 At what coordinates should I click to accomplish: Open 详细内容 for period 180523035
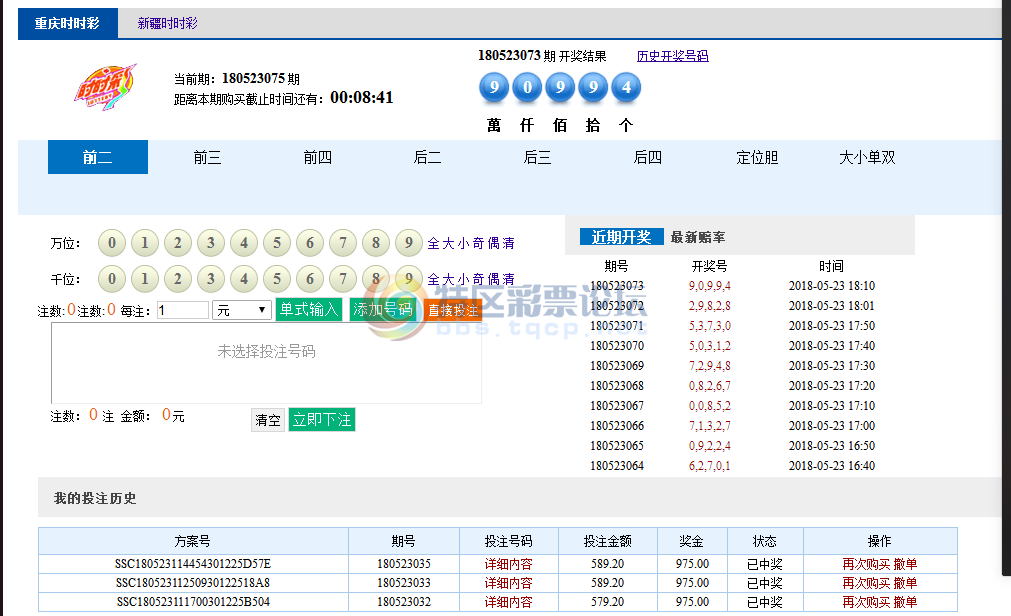click(509, 564)
